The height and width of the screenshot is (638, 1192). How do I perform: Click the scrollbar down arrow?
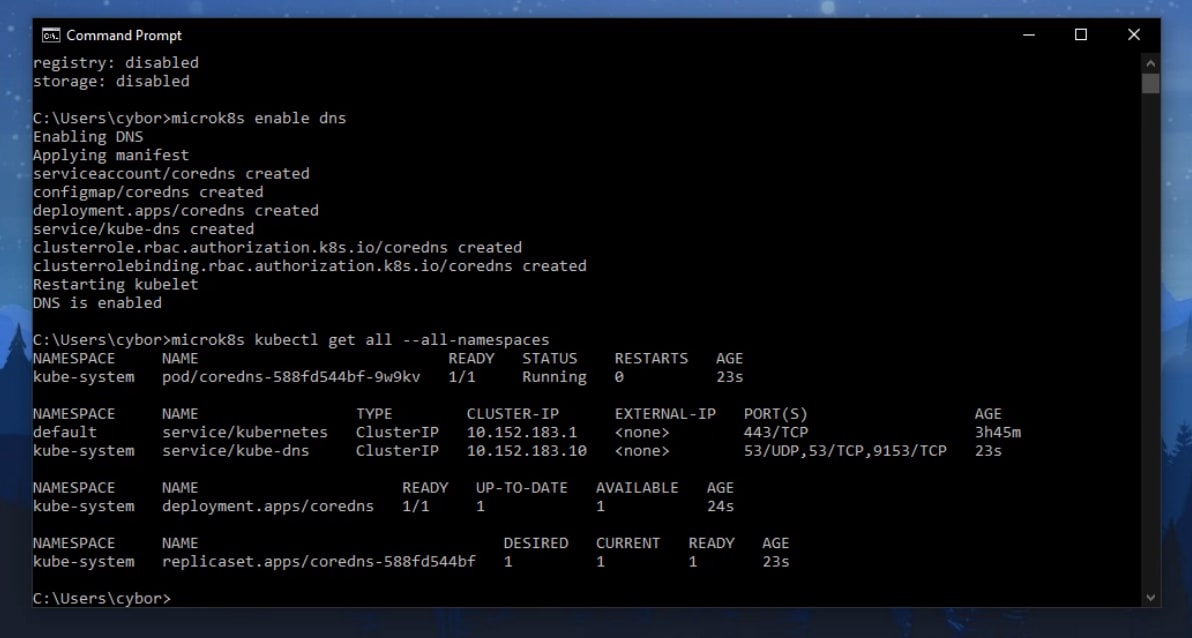pos(1150,598)
